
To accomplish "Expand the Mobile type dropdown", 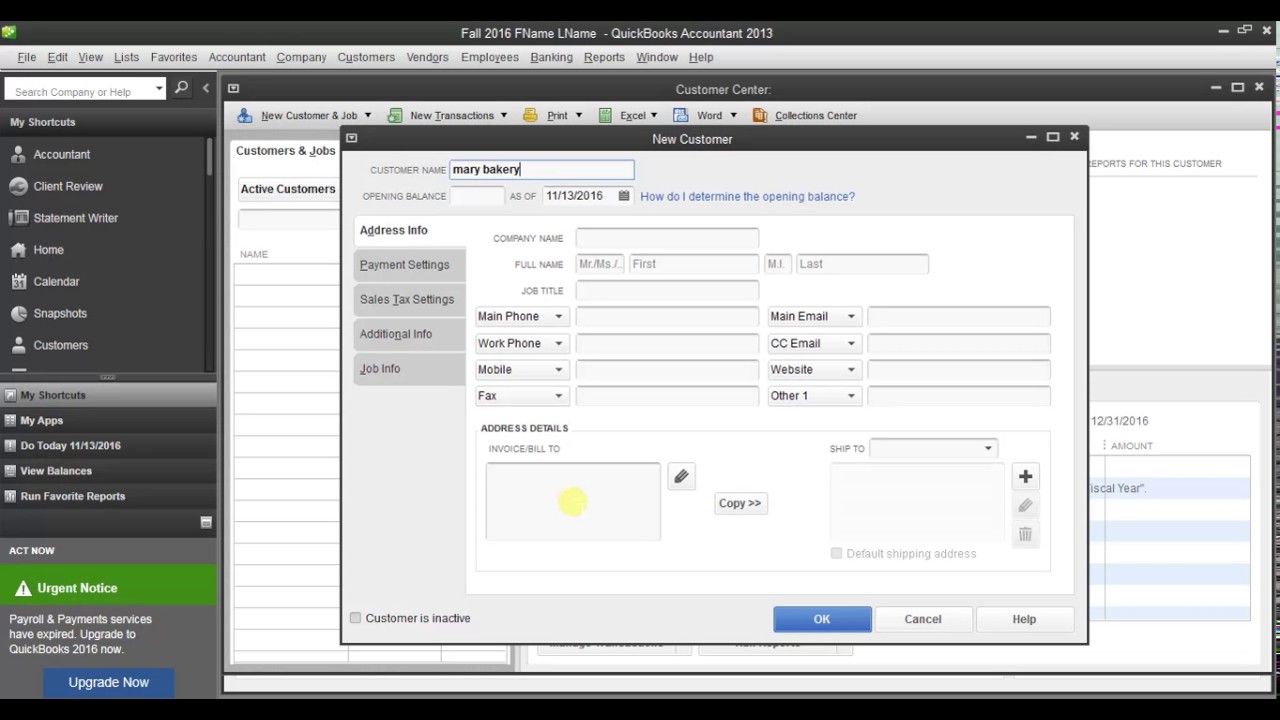I will point(559,369).
